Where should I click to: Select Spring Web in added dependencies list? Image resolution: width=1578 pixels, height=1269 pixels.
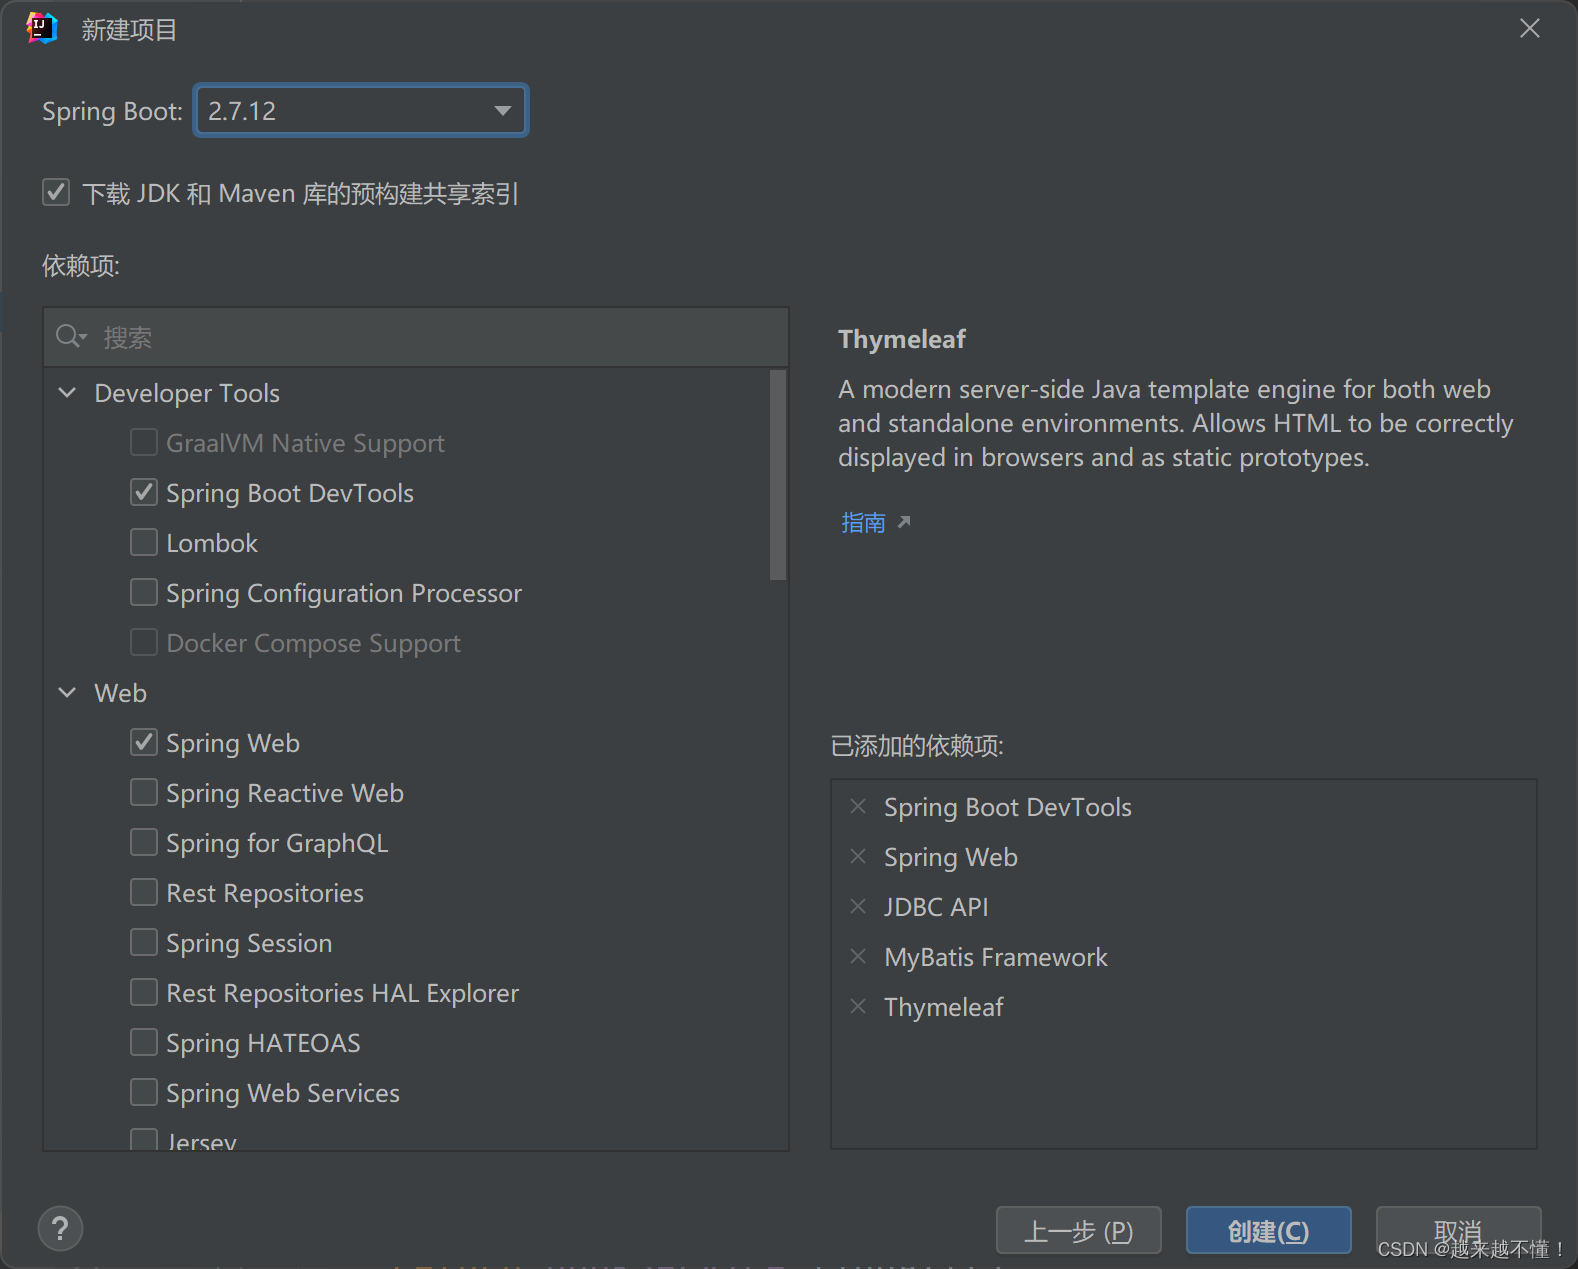951,857
